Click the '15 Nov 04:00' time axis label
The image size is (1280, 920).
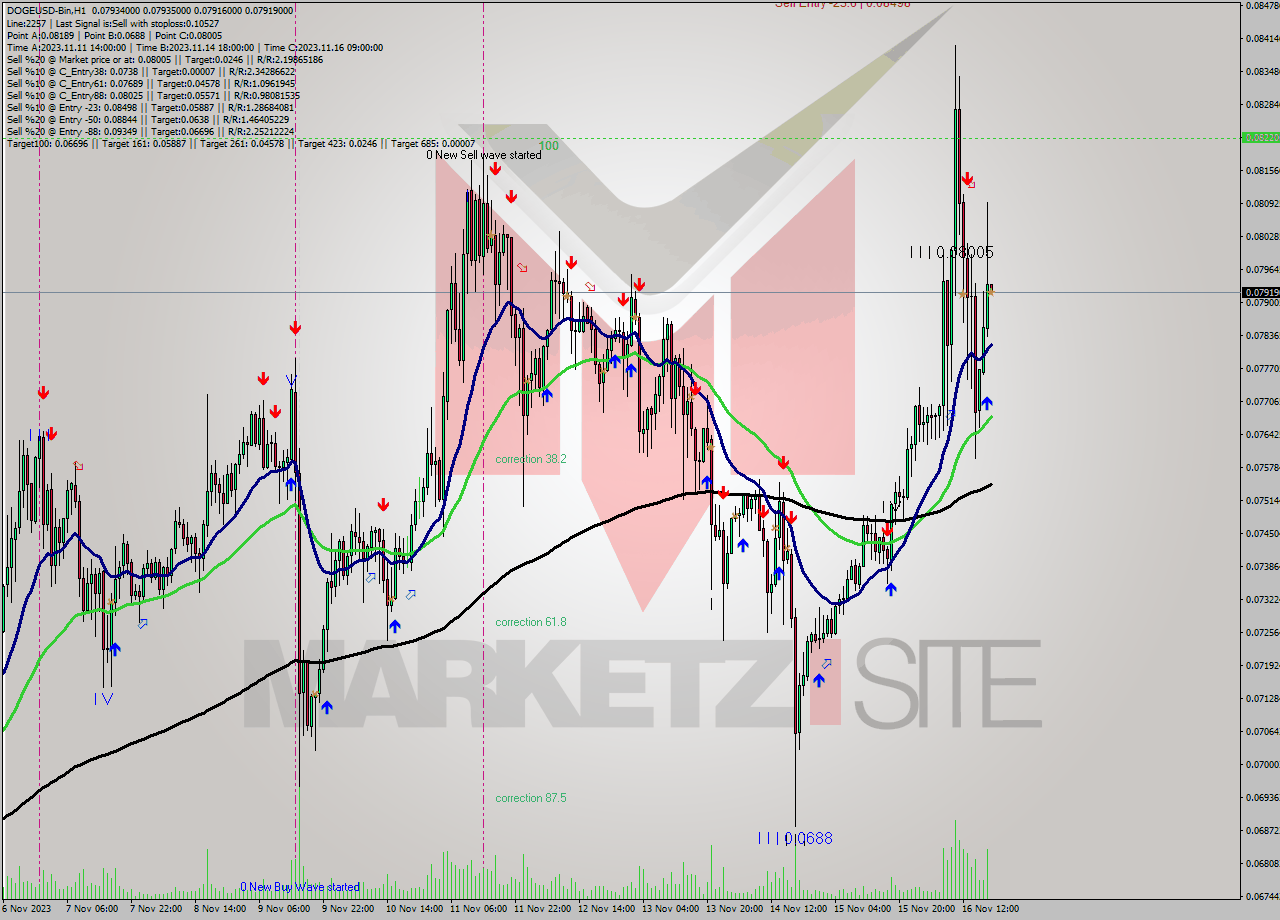(x=863, y=909)
